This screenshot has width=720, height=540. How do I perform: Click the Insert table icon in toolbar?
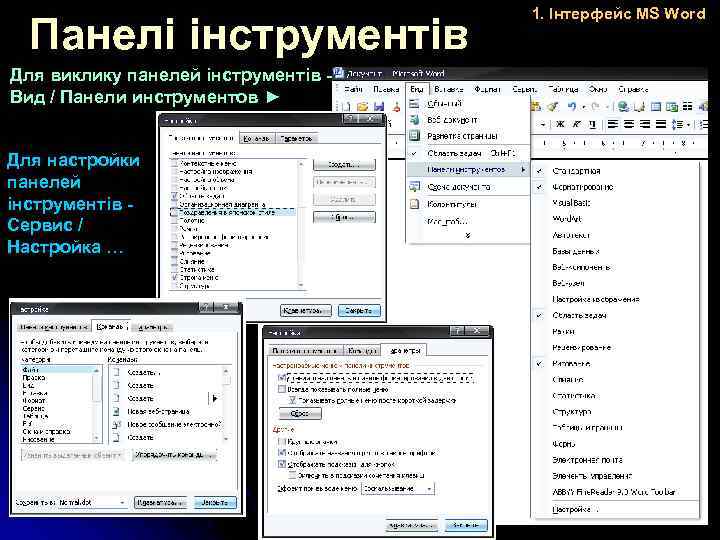pyautogui.click(x=656, y=107)
